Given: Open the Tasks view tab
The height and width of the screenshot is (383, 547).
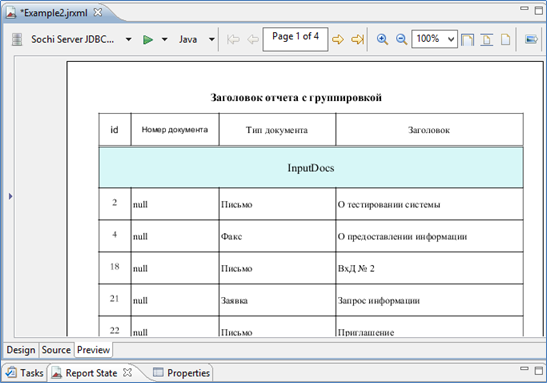Looking at the screenshot, I should click(25, 373).
